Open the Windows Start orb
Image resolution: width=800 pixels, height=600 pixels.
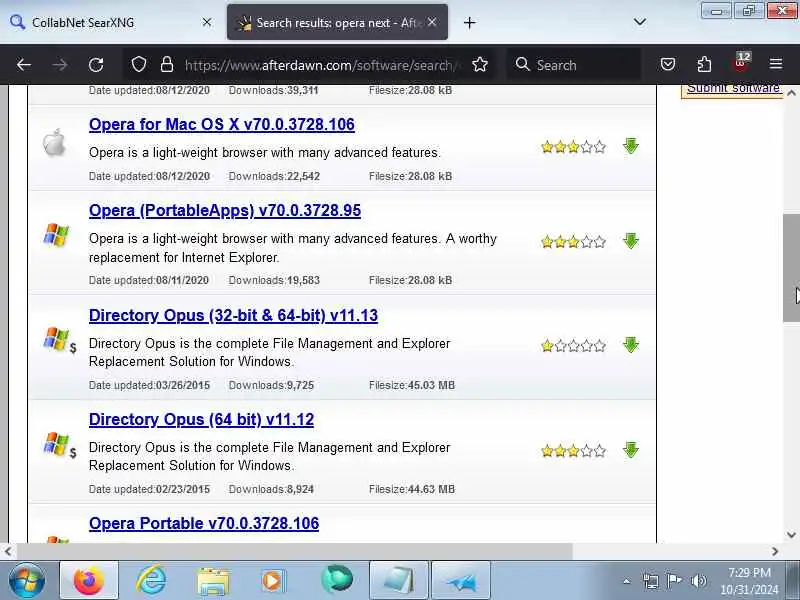(27, 580)
